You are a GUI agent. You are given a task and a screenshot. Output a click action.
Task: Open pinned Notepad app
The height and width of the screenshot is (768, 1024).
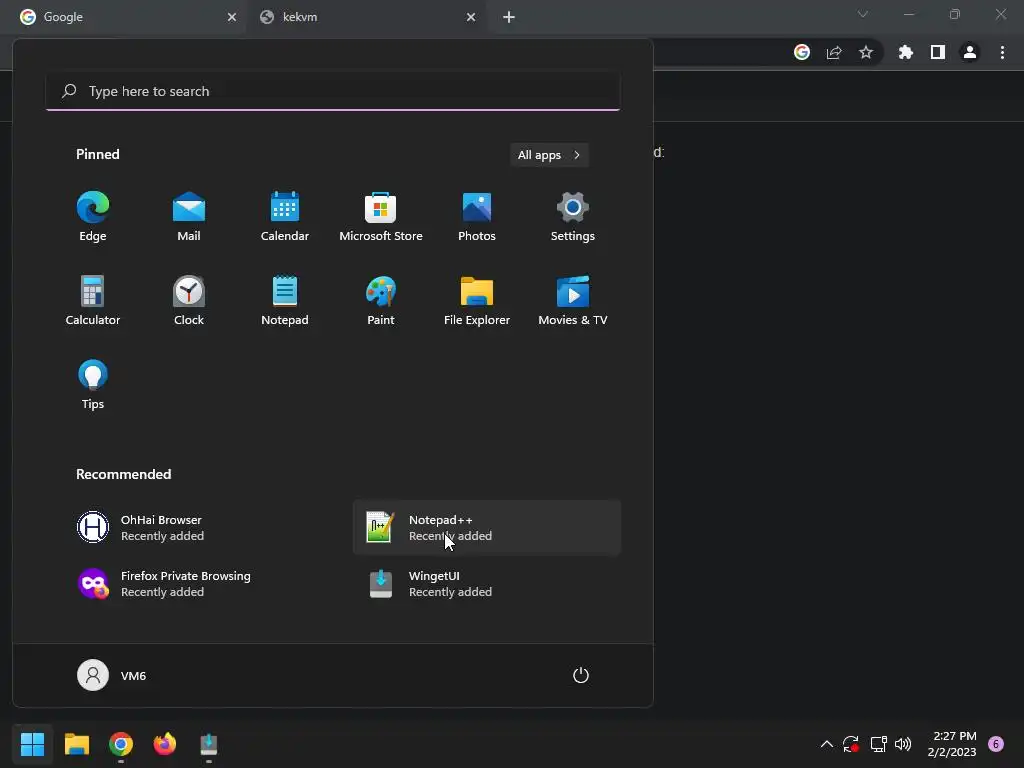(285, 301)
